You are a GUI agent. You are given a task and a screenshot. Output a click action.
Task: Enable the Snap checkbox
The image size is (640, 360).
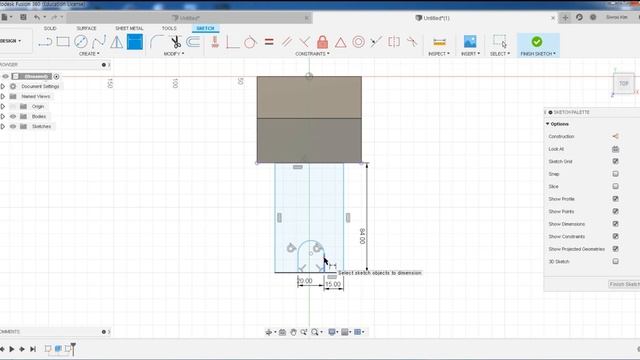(616, 174)
